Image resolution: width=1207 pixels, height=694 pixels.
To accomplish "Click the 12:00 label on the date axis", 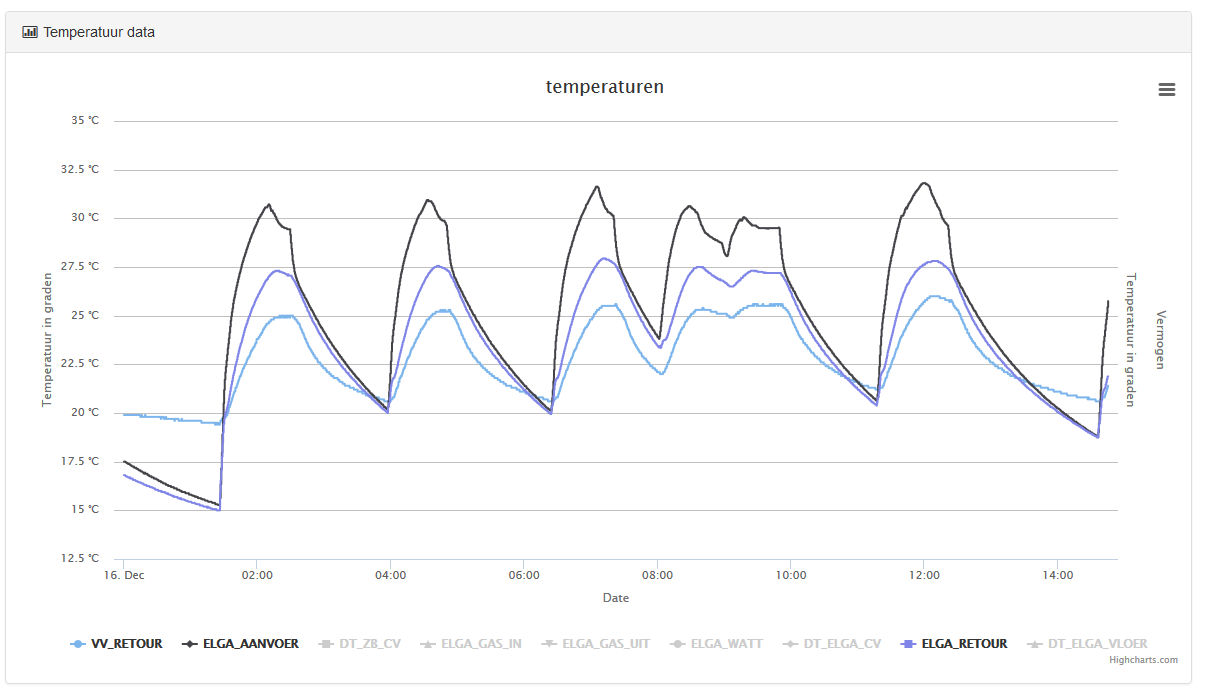I will coord(924,575).
